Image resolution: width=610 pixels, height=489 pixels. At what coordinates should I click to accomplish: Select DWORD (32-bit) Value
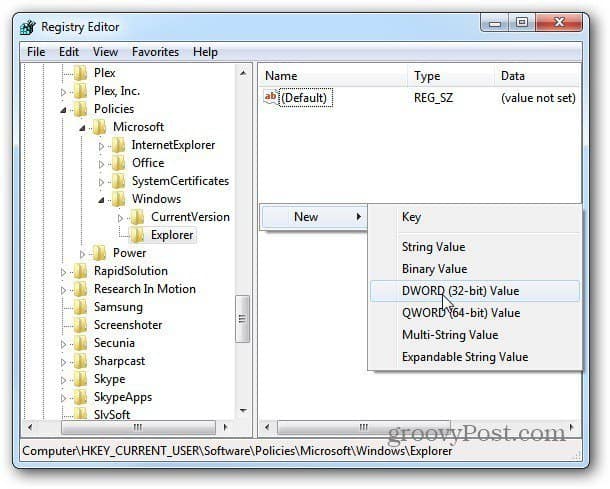(474, 291)
